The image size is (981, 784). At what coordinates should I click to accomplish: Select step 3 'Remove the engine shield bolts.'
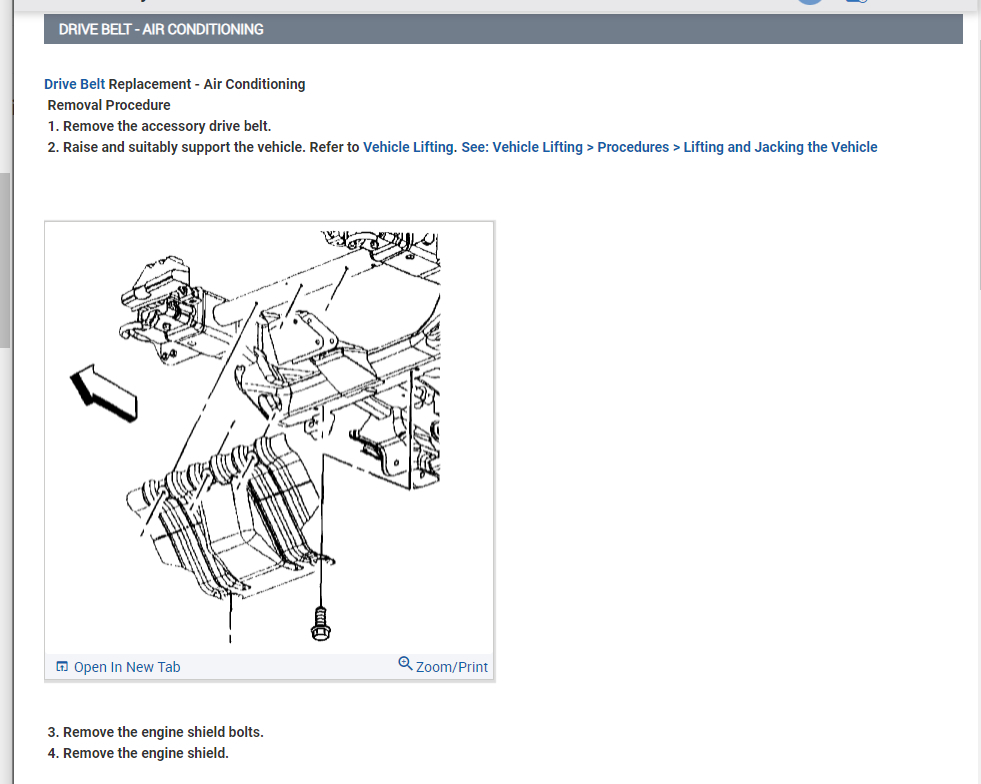(156, 732)
